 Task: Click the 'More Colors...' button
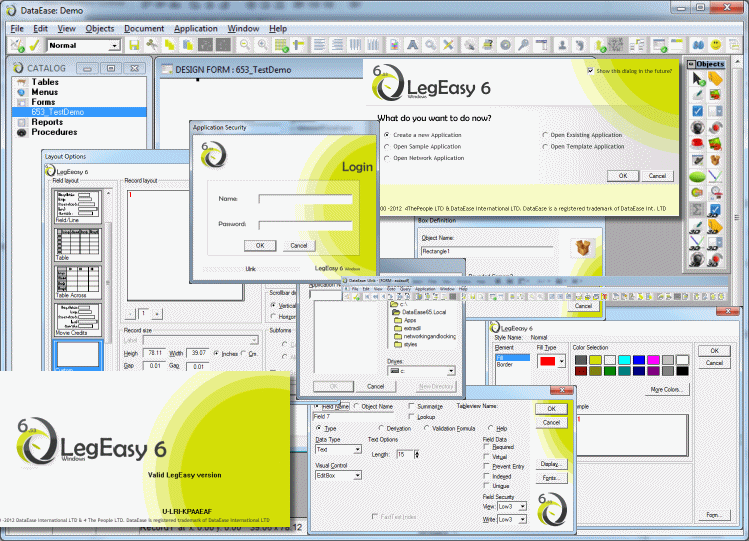pyautogui.click(x=665, y=390)
